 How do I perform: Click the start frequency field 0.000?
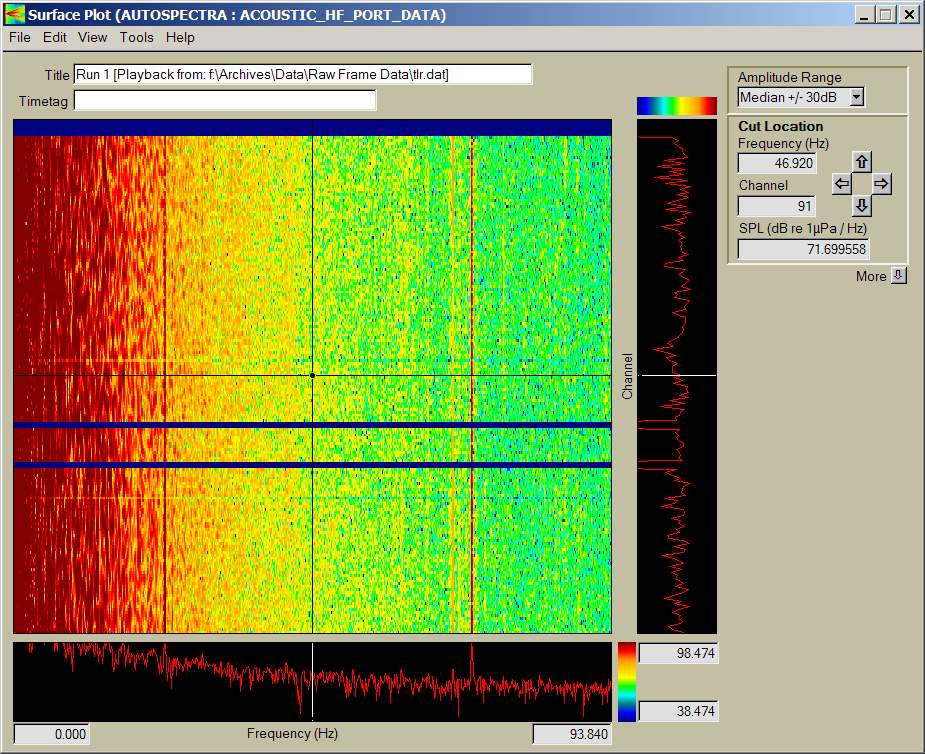(x=51, y=734)
